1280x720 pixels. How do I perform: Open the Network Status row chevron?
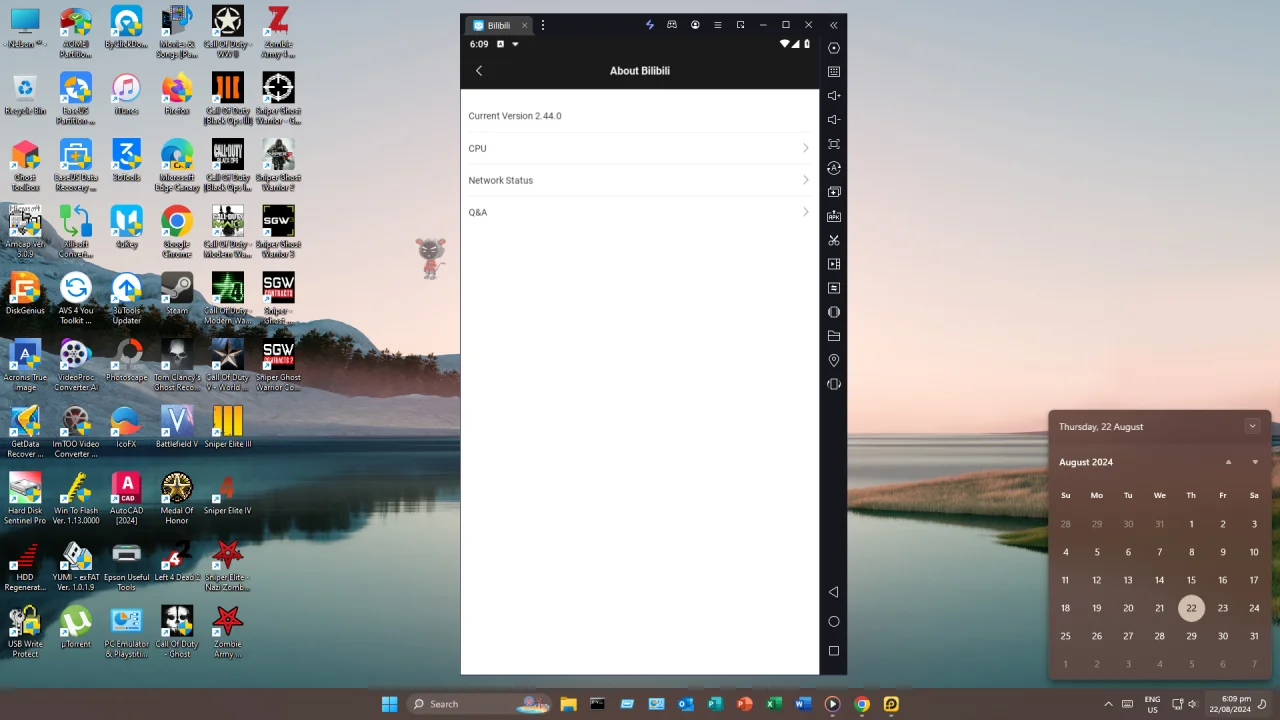click(x=806, y=180)
